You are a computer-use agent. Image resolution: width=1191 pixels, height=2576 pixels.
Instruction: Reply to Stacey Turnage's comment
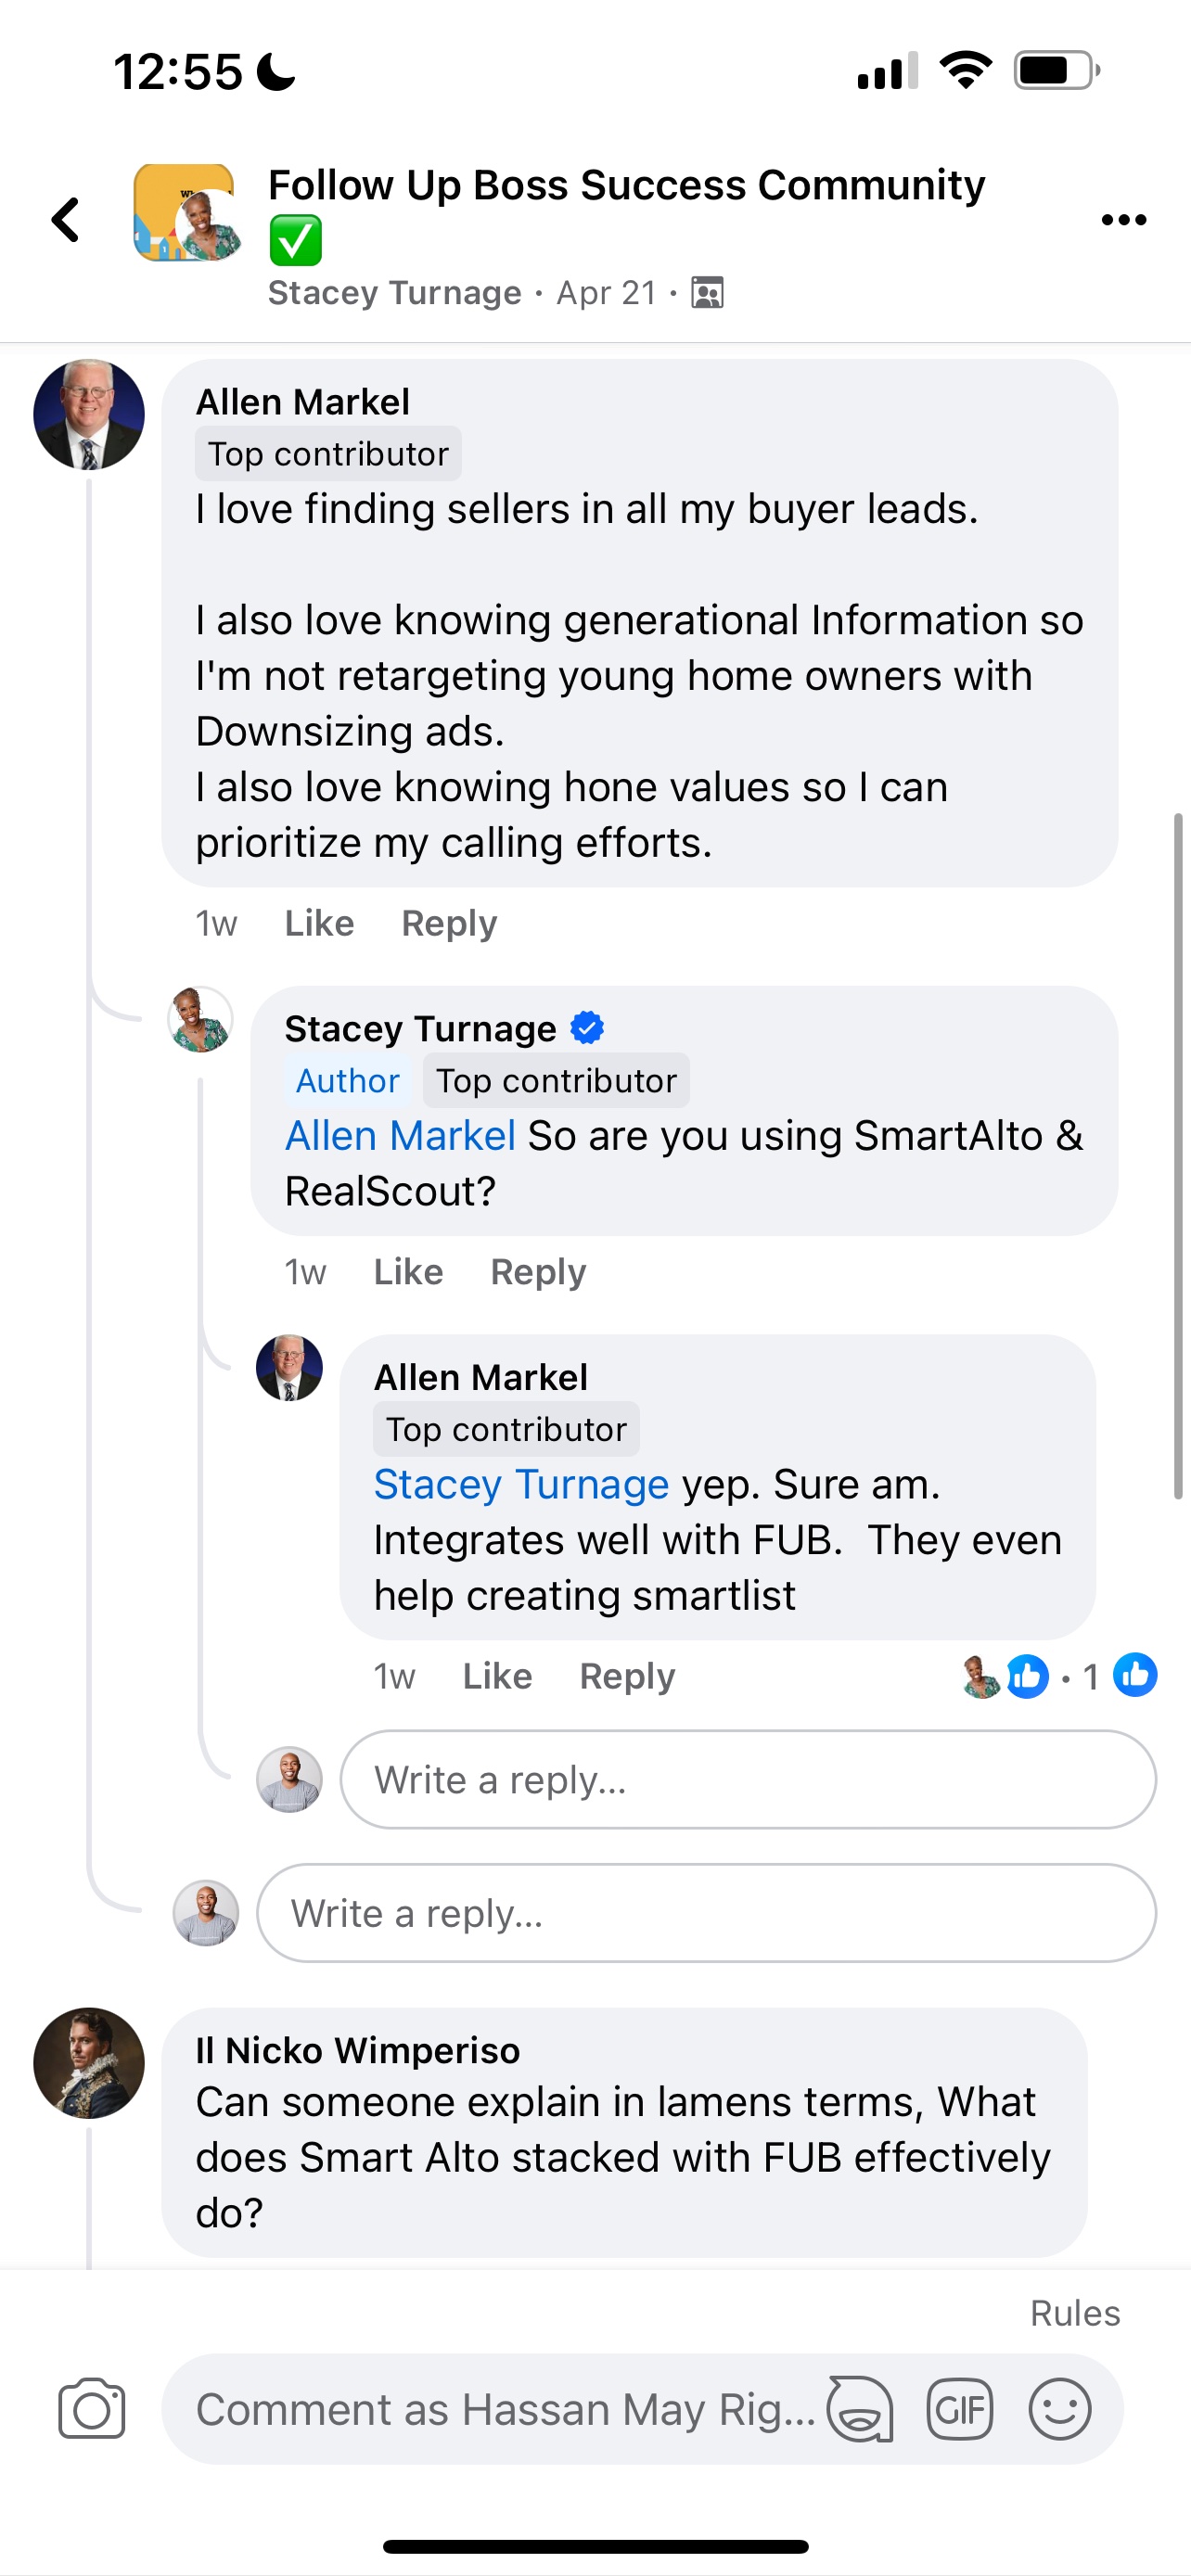tap(538, 1272)
